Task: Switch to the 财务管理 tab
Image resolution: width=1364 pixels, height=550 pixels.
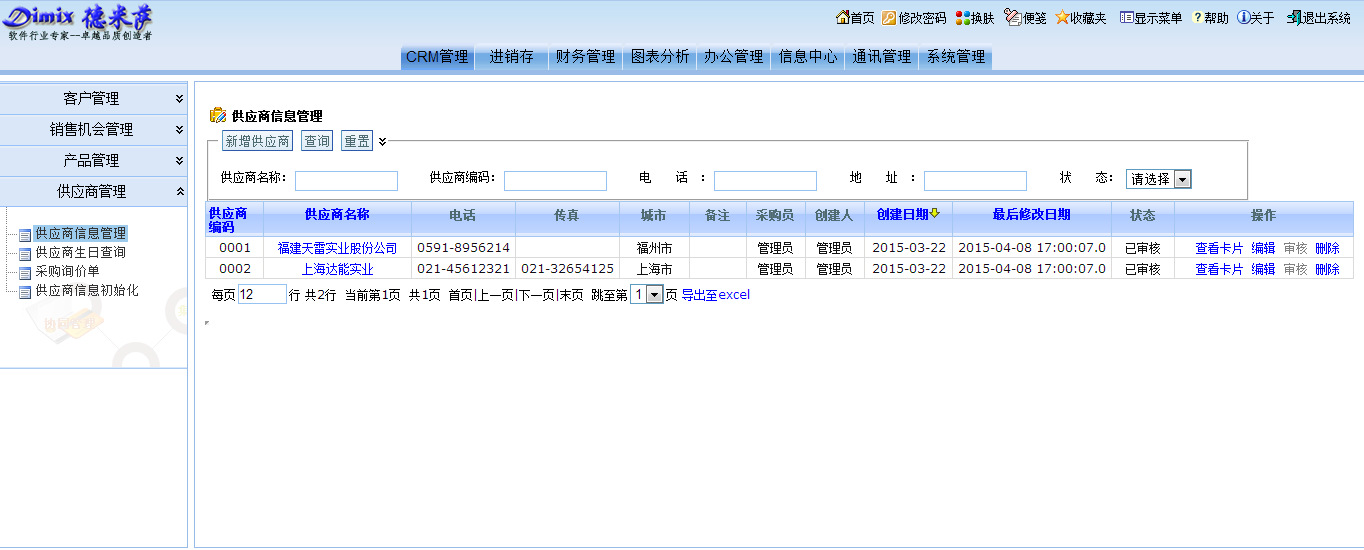Action: tap(585, 57)
